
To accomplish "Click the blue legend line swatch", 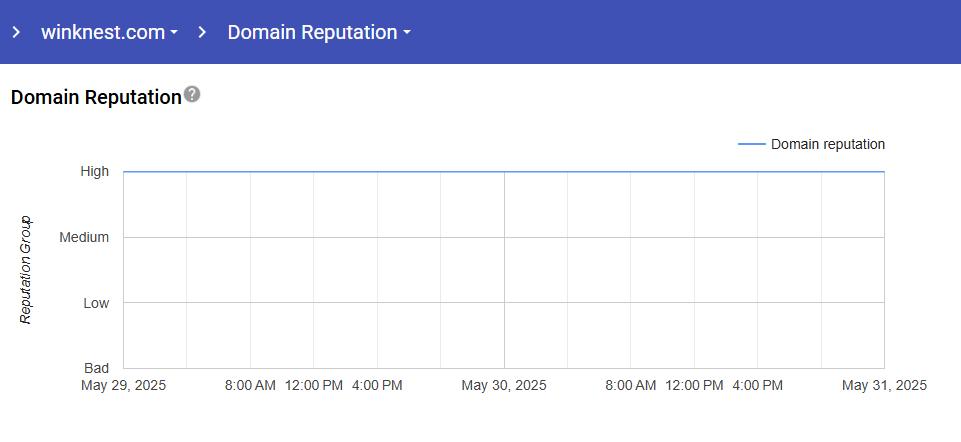I will coord(751,144).
